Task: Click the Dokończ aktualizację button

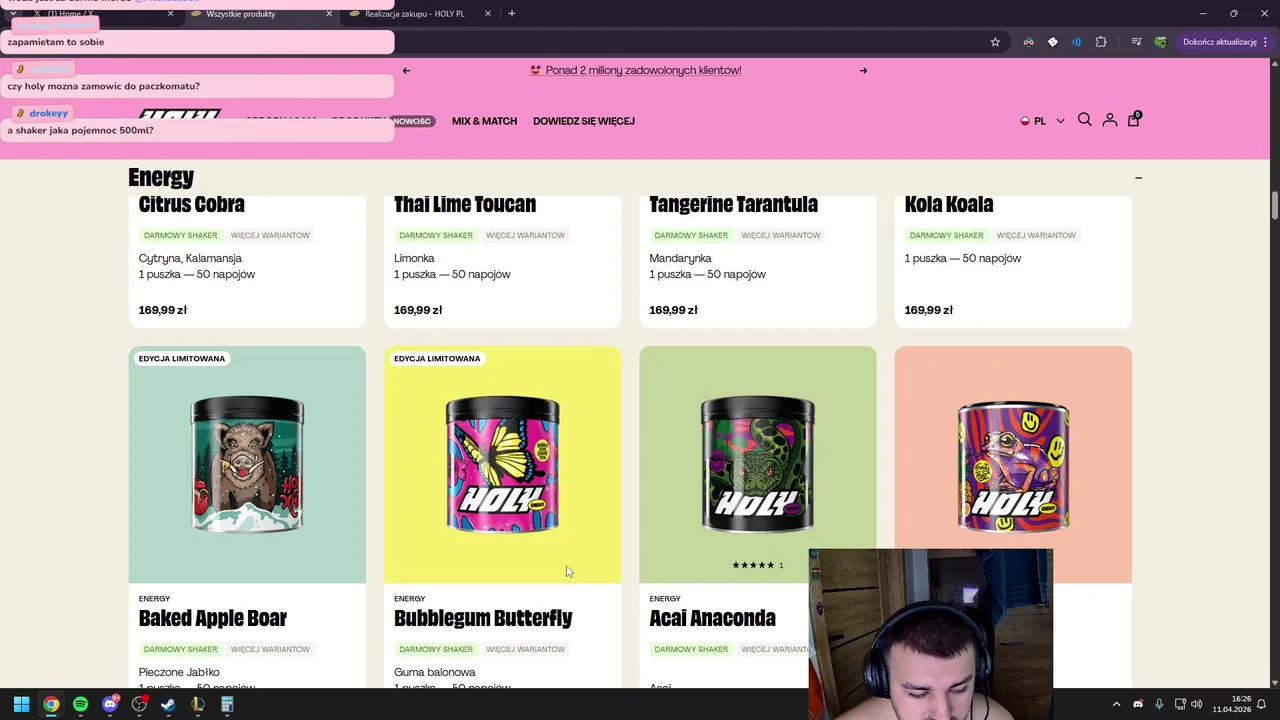Action: 1219,42
